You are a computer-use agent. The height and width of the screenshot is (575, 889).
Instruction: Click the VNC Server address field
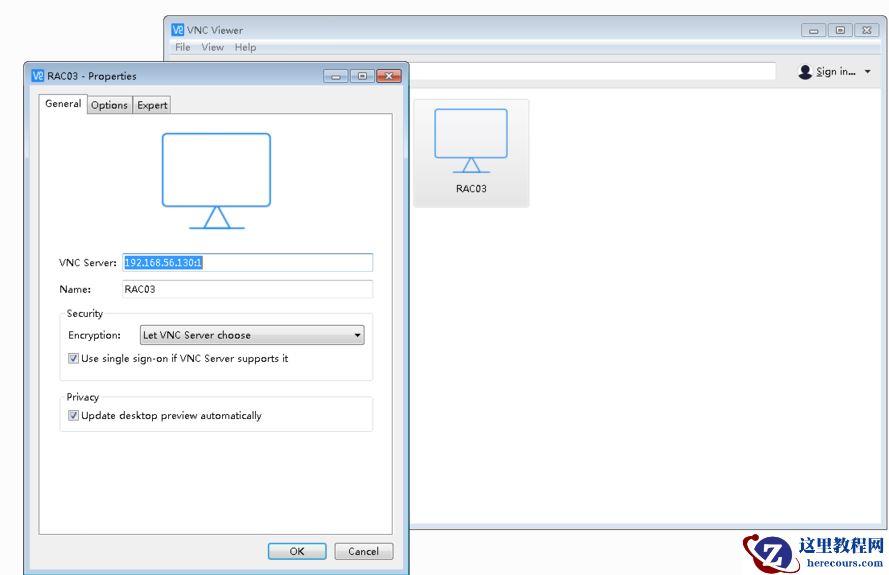(248, 263)
